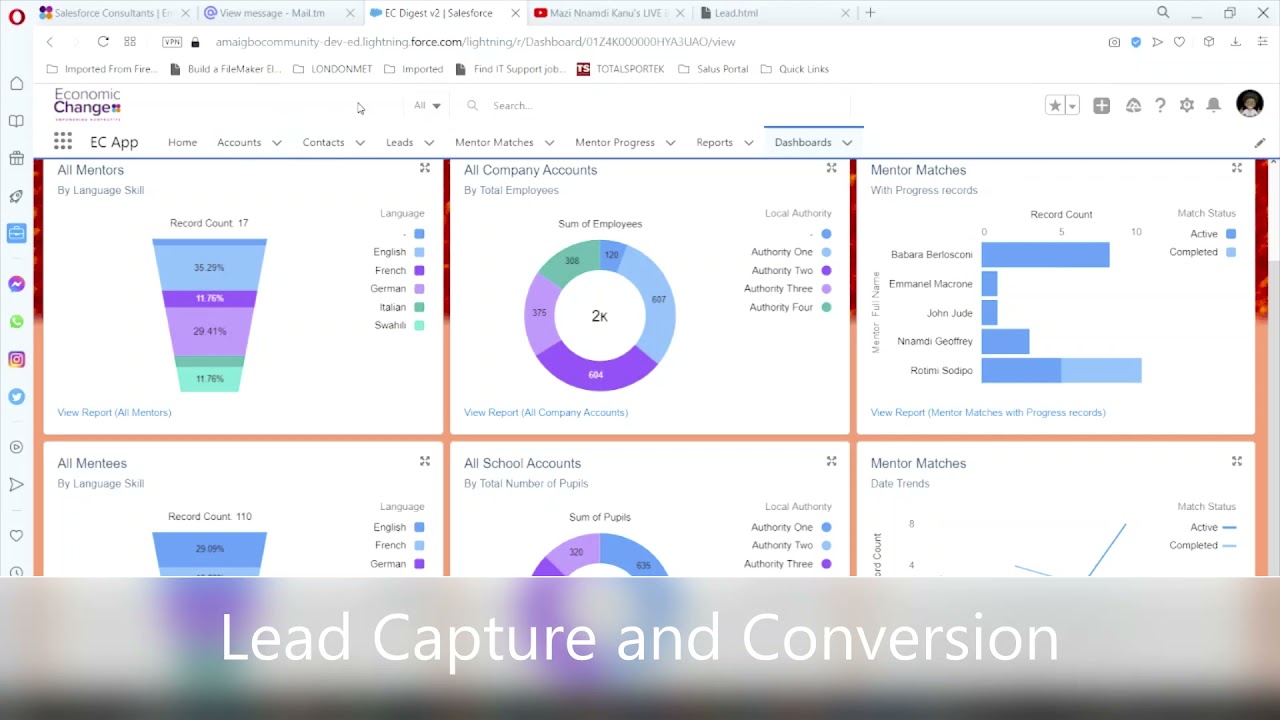Image resolution: width=1280 pixels, height=720 pixels.
Task: Expand the Leads tab dropdown chevron
Action: (x=429, y=143)
